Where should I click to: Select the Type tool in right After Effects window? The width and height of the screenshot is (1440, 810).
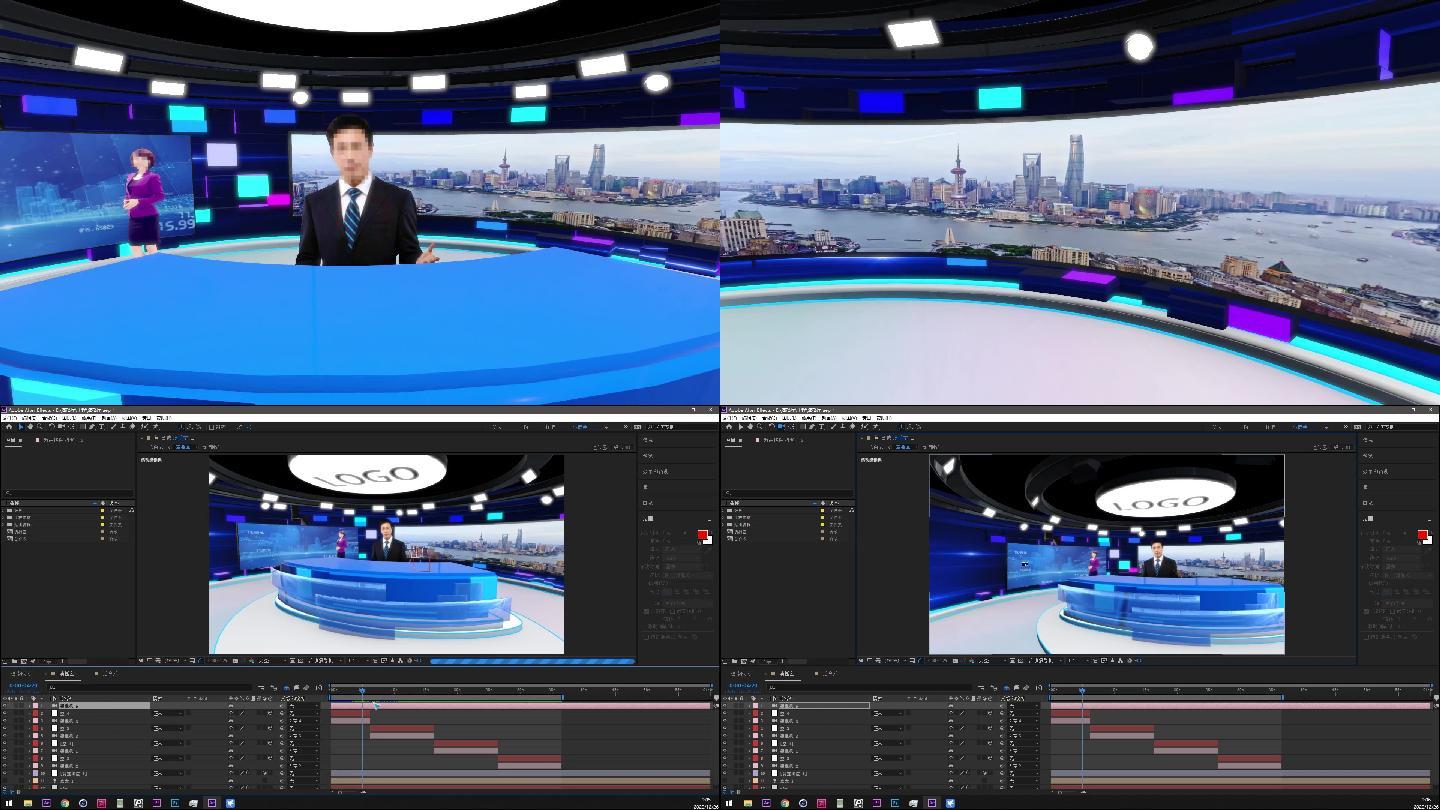821,427
